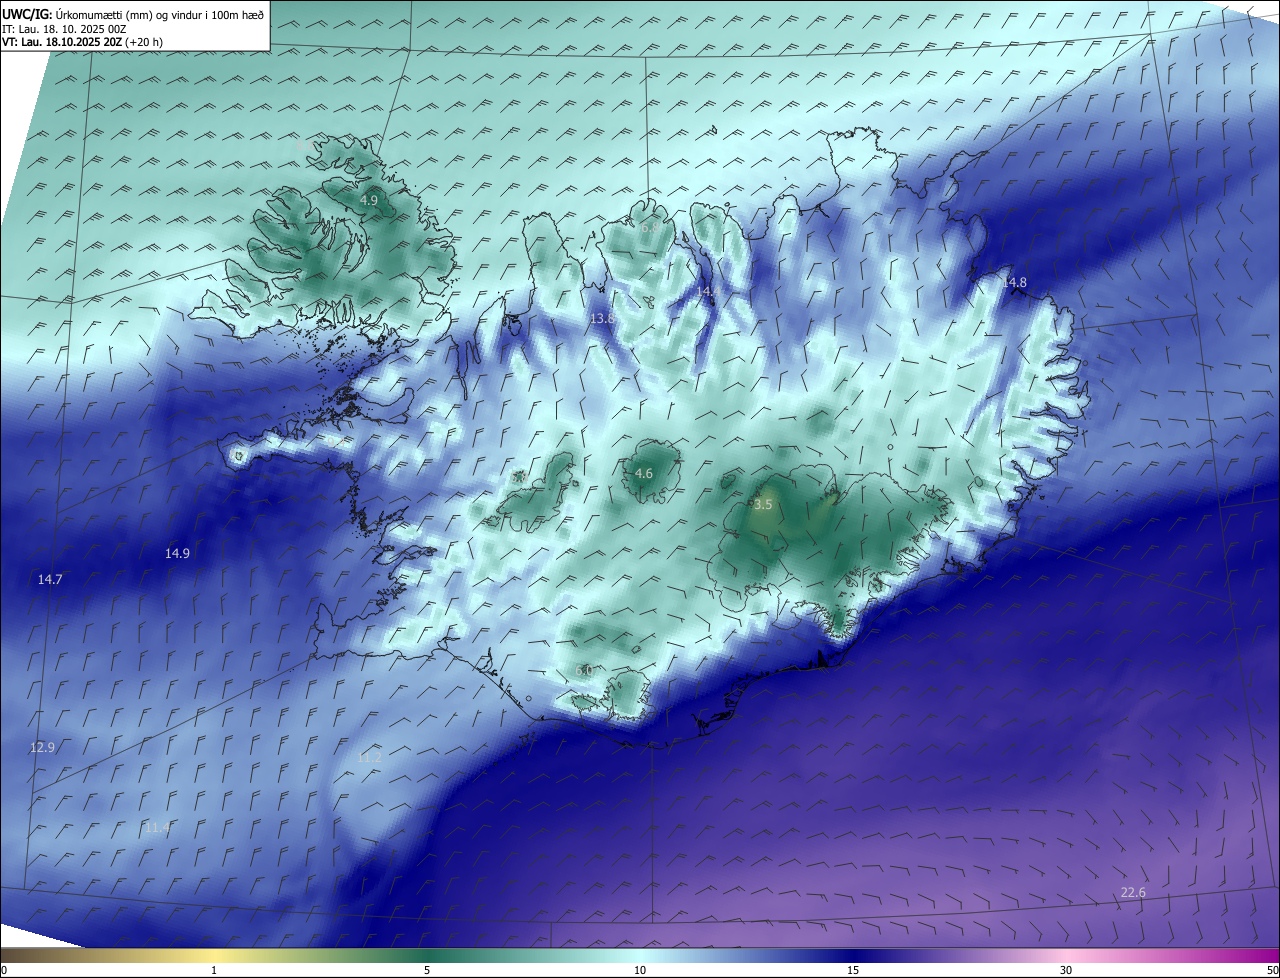The width and height of the screenshot is (1280, 978).
Task: Click the 11.4 value in the southwest corner
Action: coord(157,827)
